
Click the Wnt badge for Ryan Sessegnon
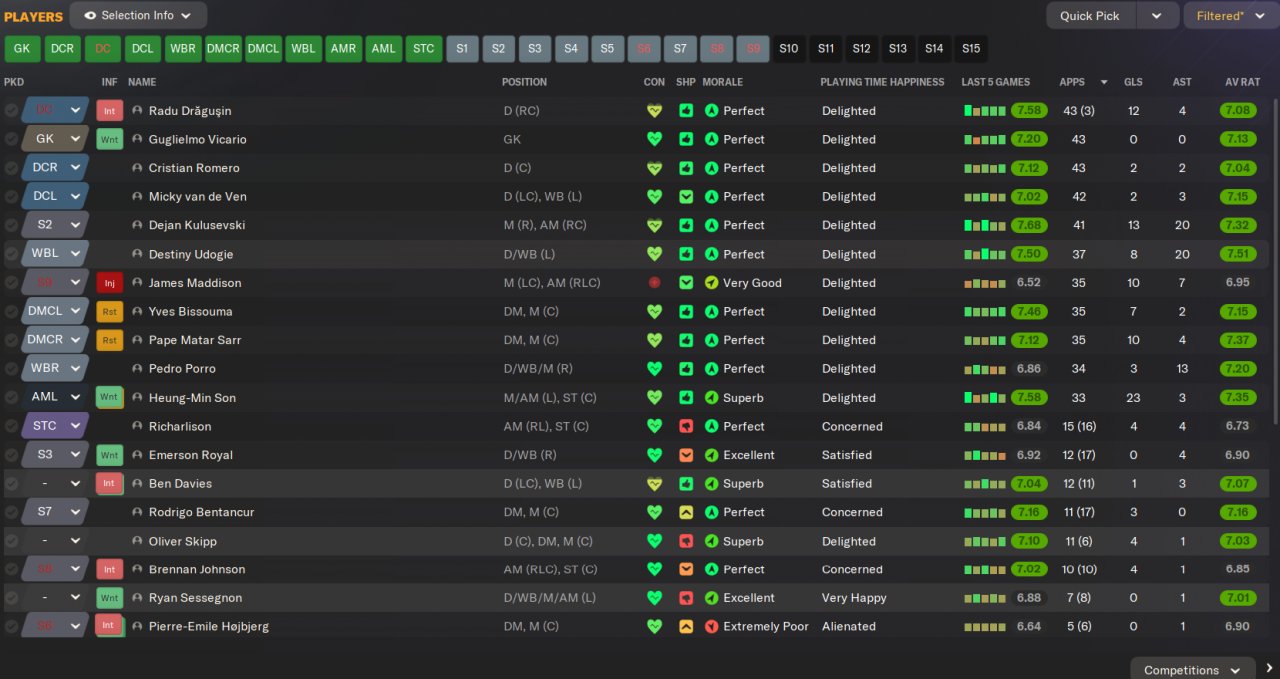(x=109, y=598)
